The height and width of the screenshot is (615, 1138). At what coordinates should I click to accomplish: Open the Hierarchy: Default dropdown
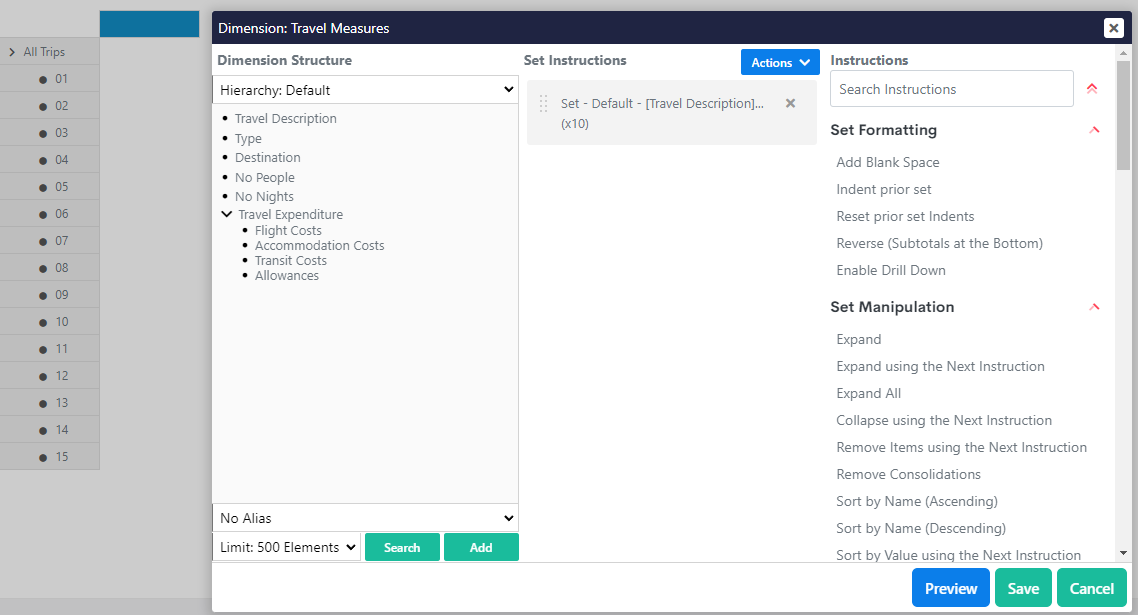click(x=365, y=90)
